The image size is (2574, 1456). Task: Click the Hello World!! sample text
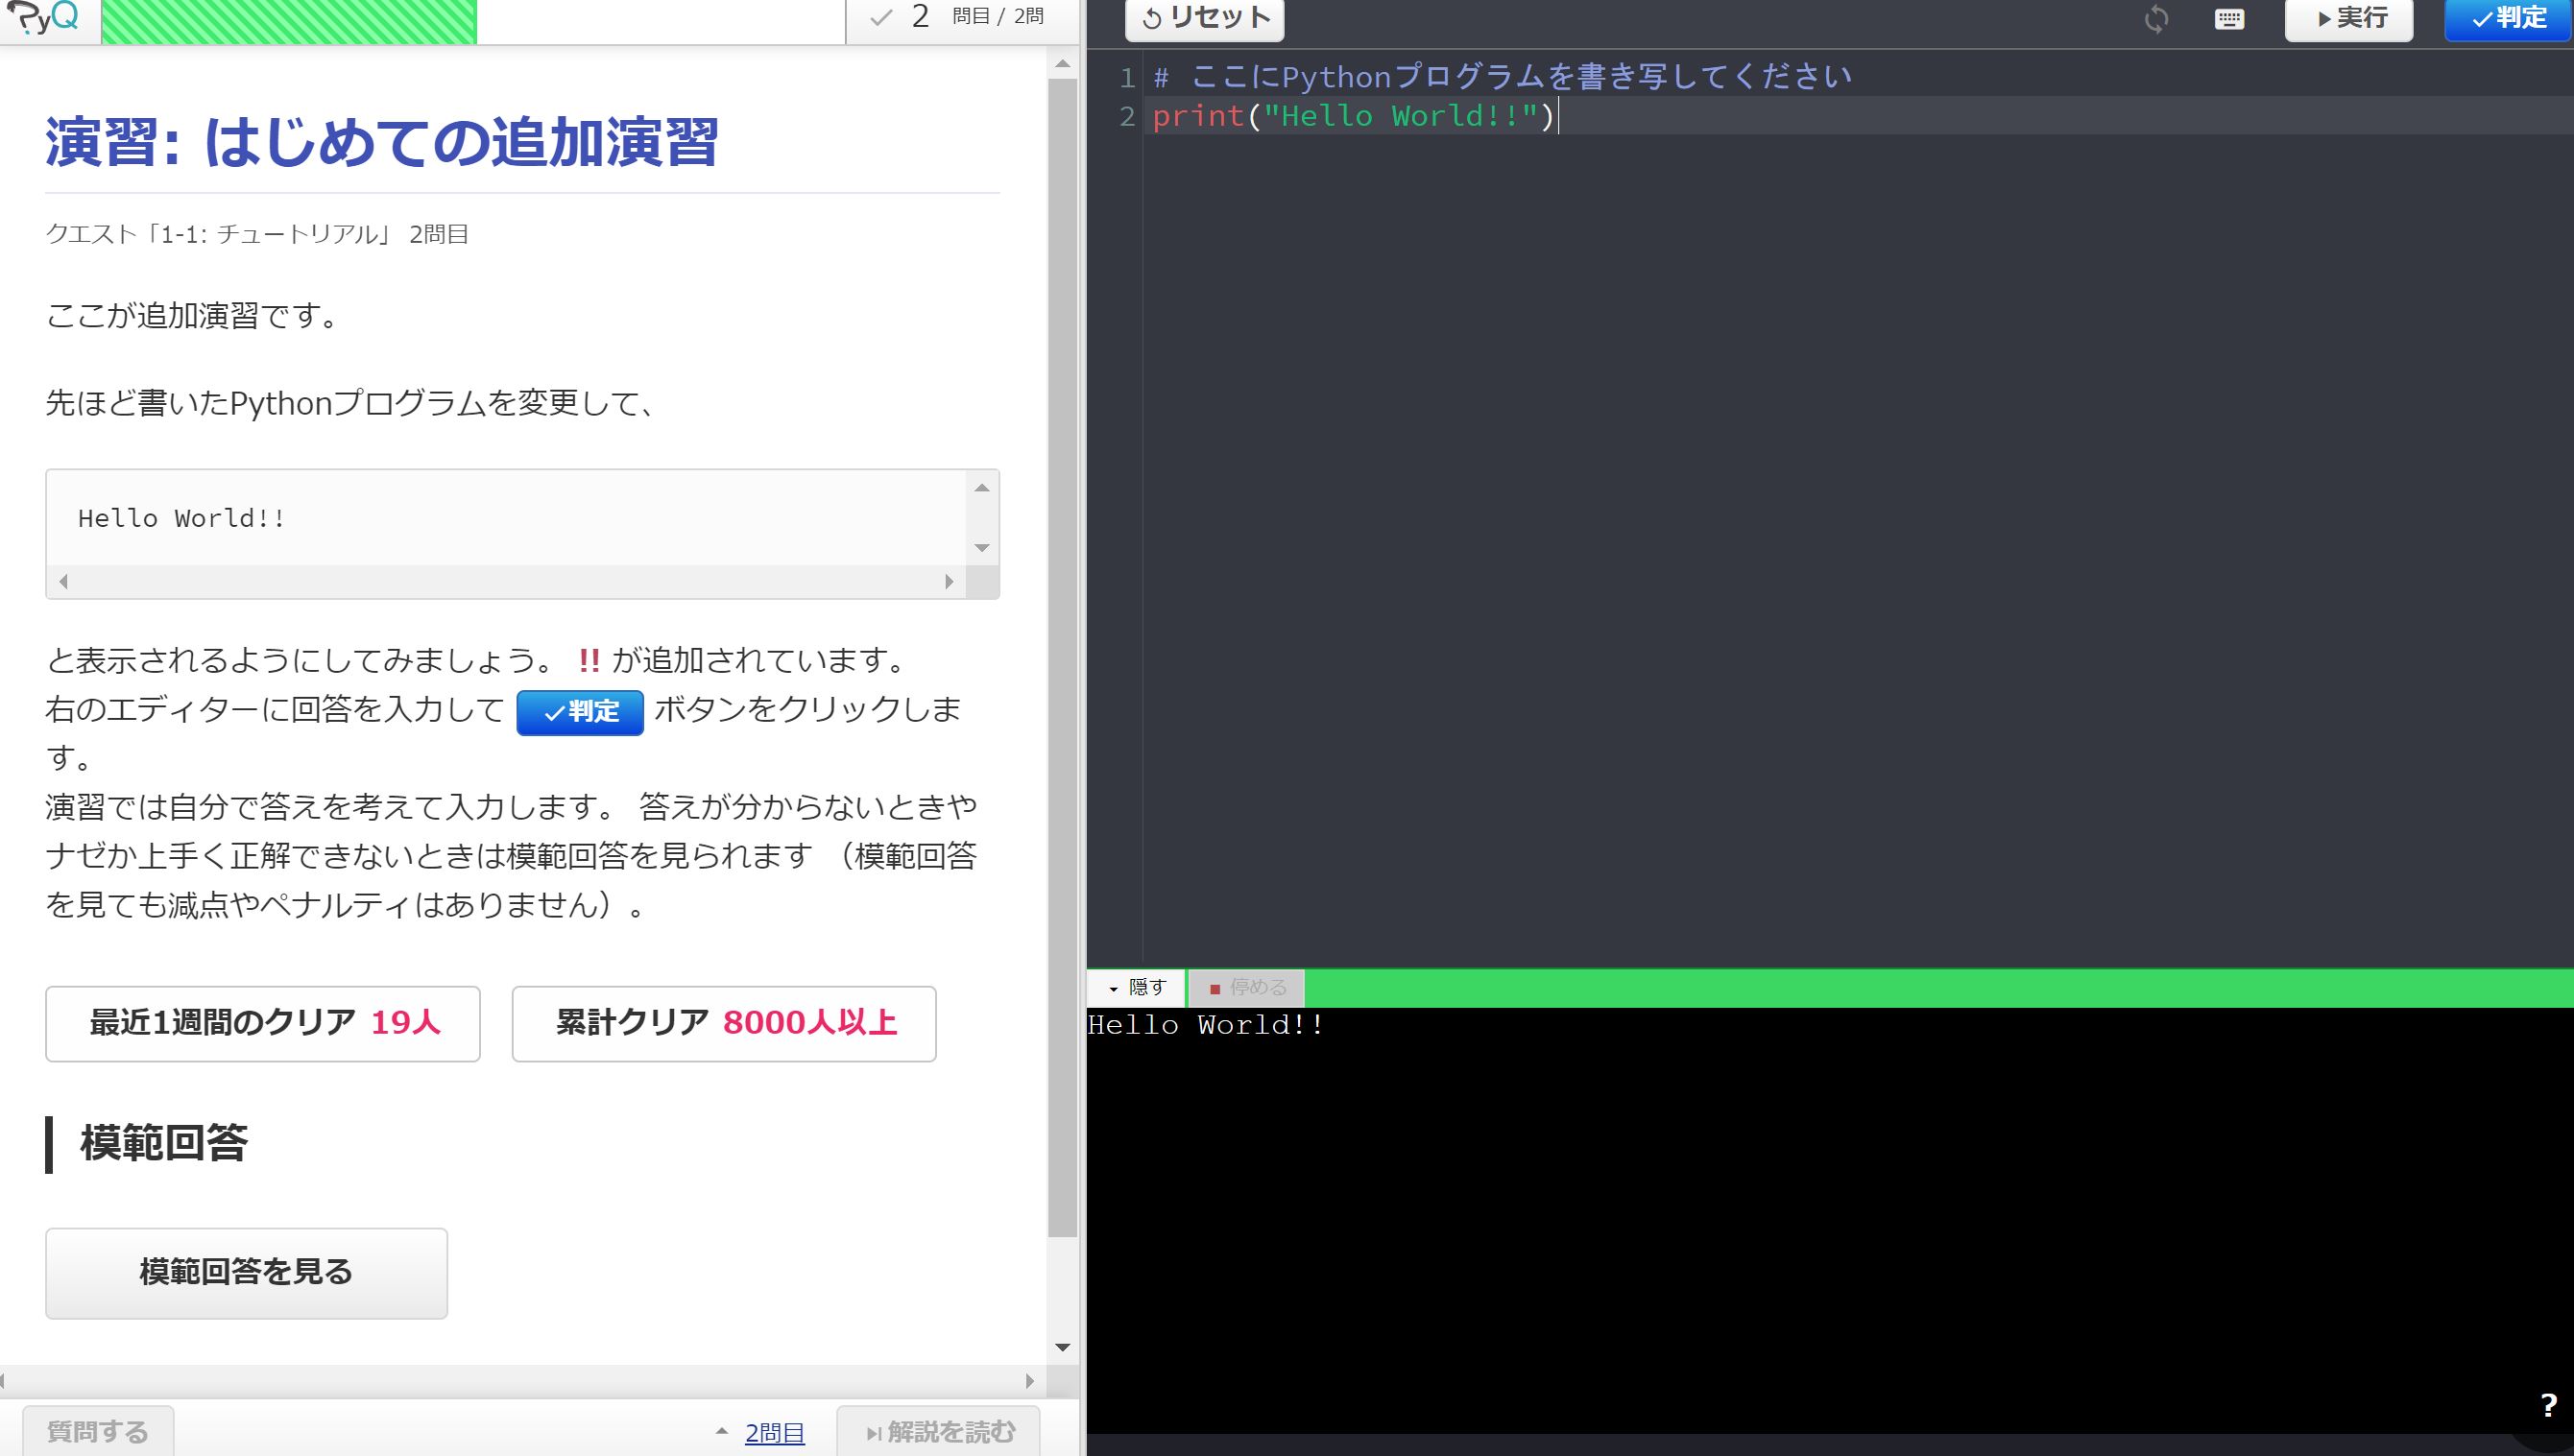(x=182, y=518)
